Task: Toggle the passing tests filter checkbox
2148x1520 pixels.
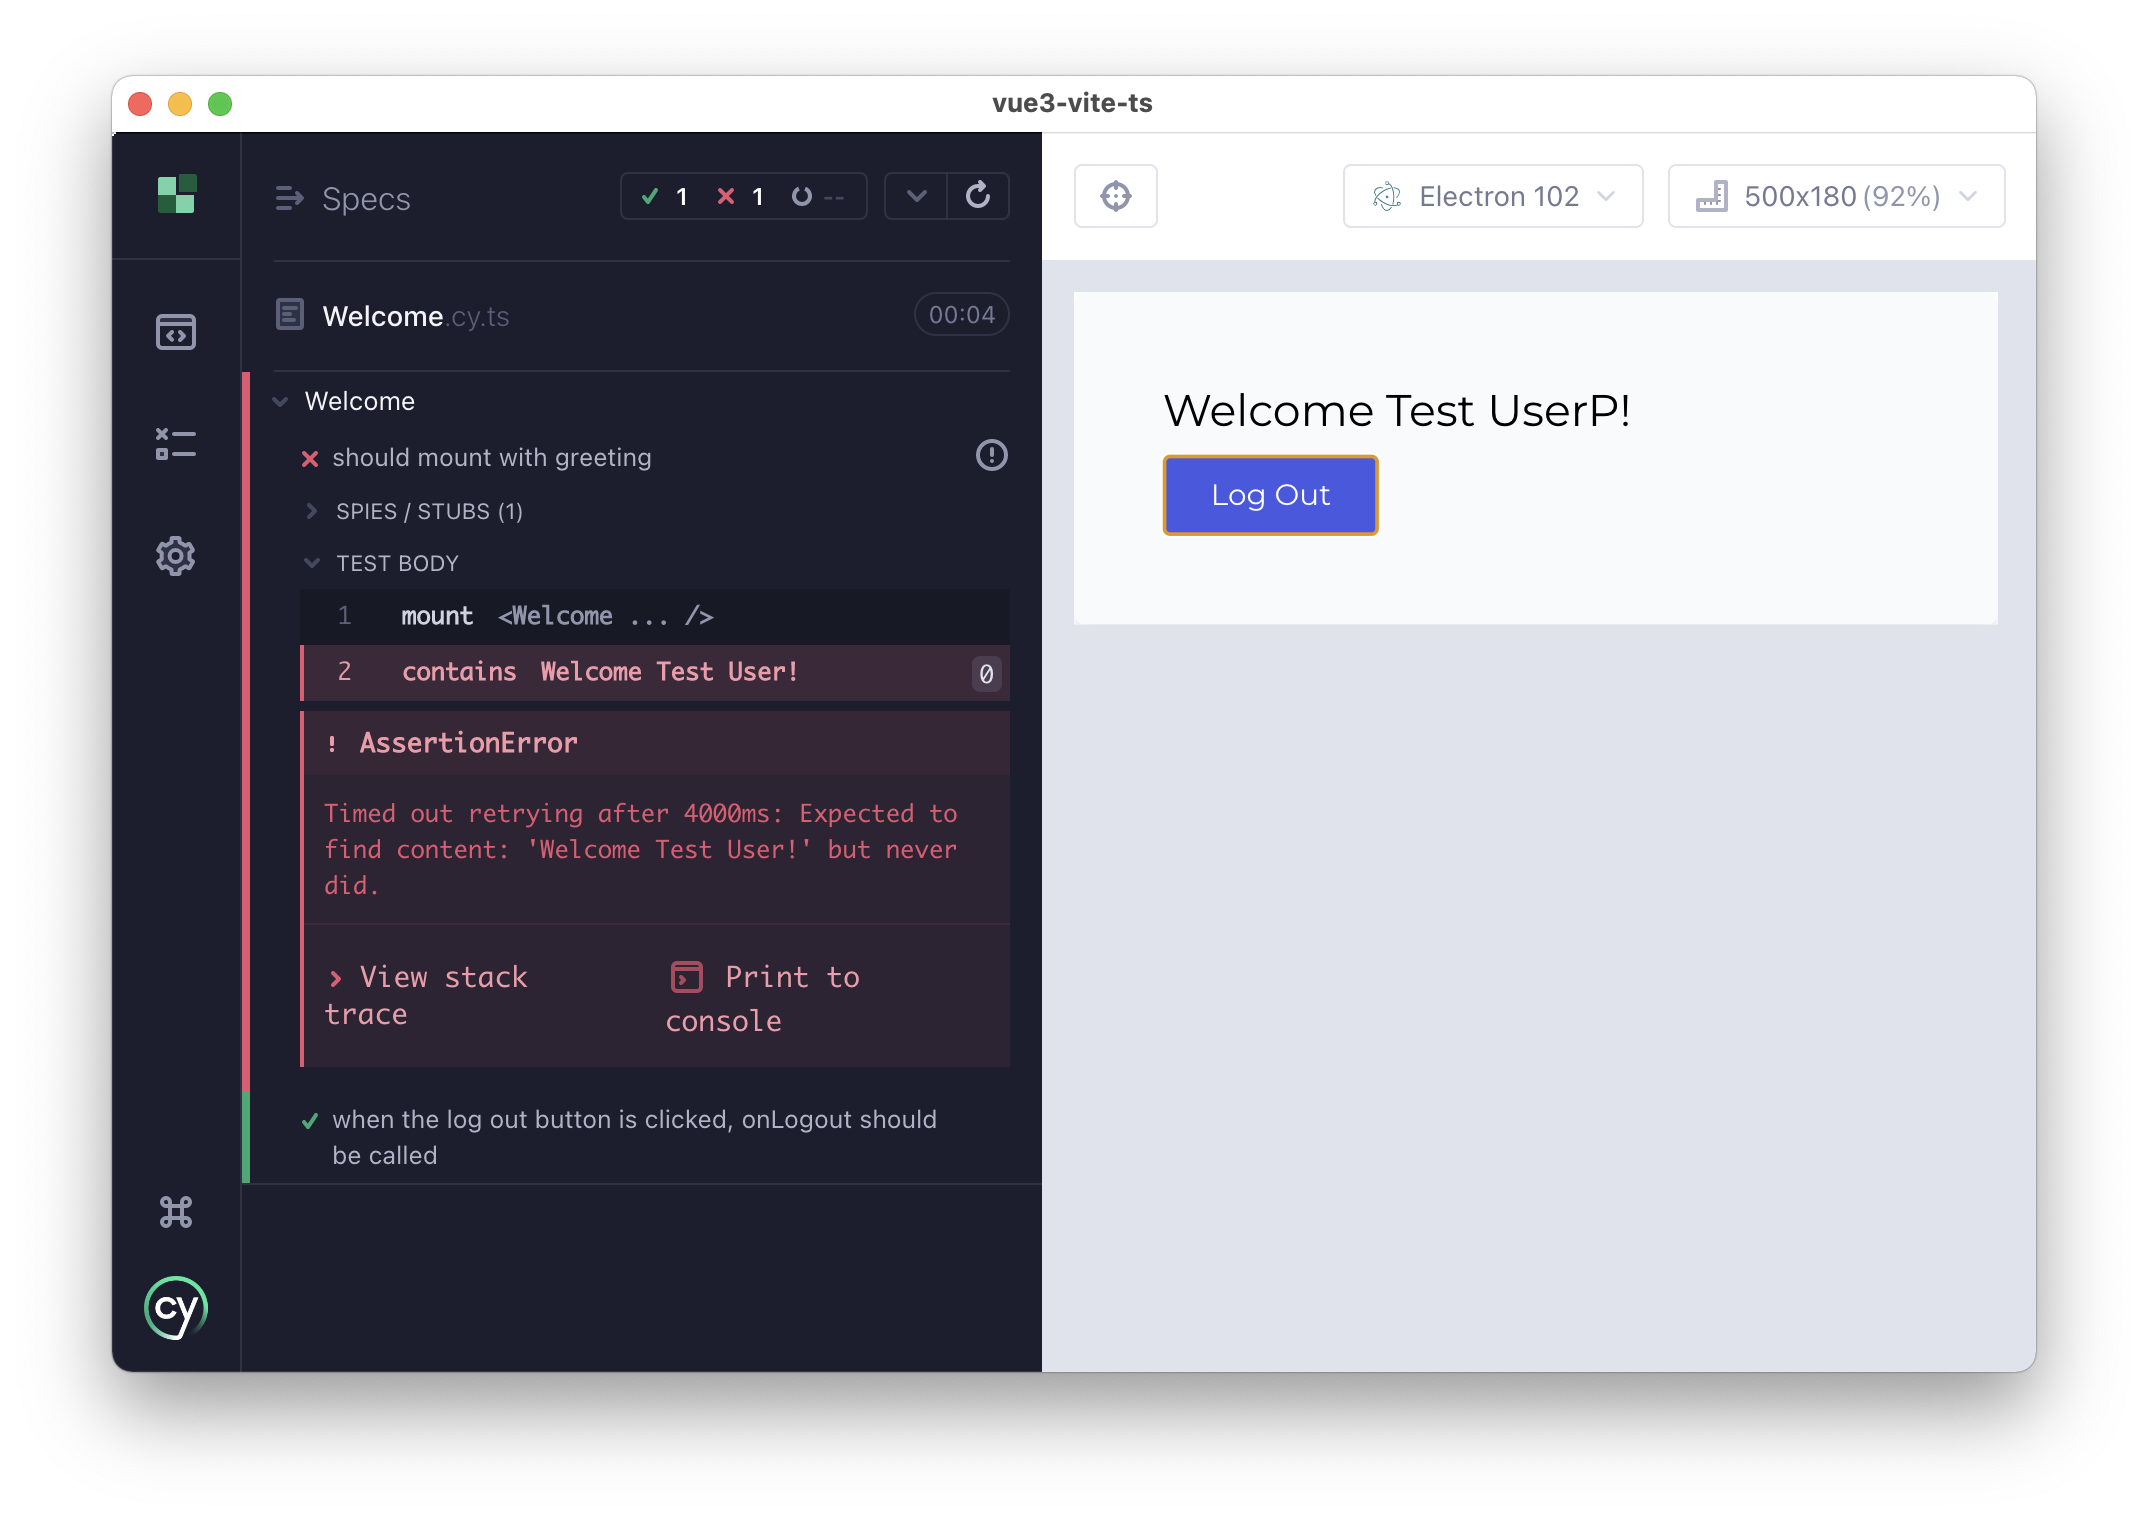Action: 656,197
